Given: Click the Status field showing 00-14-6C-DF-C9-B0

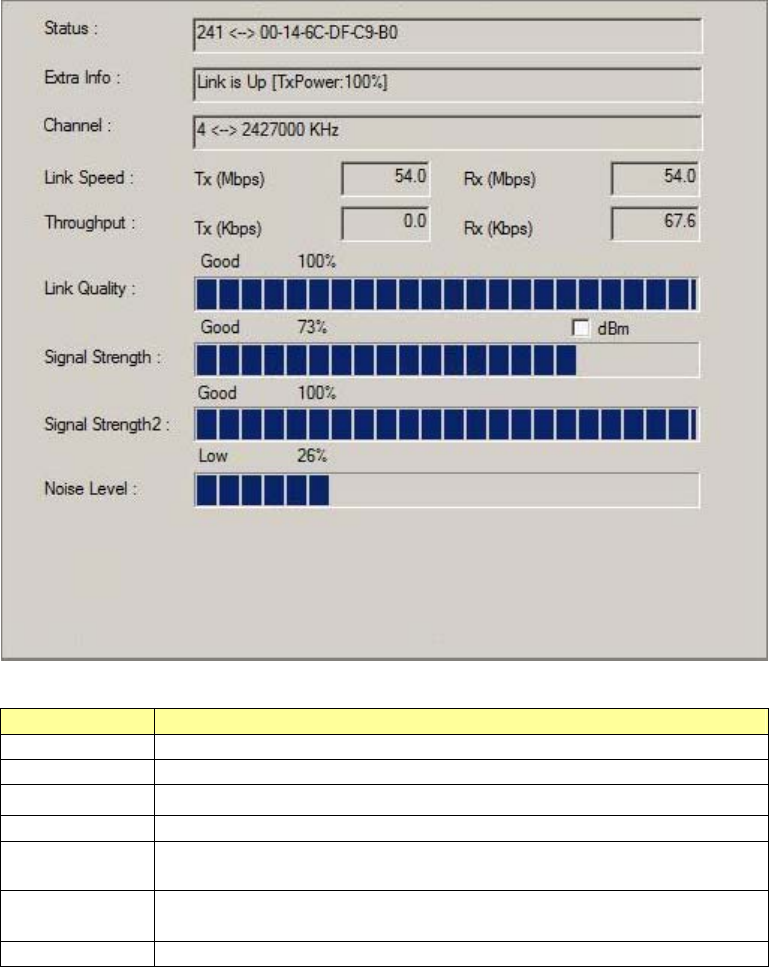Looking at the screenshot, I should [448, 35].
